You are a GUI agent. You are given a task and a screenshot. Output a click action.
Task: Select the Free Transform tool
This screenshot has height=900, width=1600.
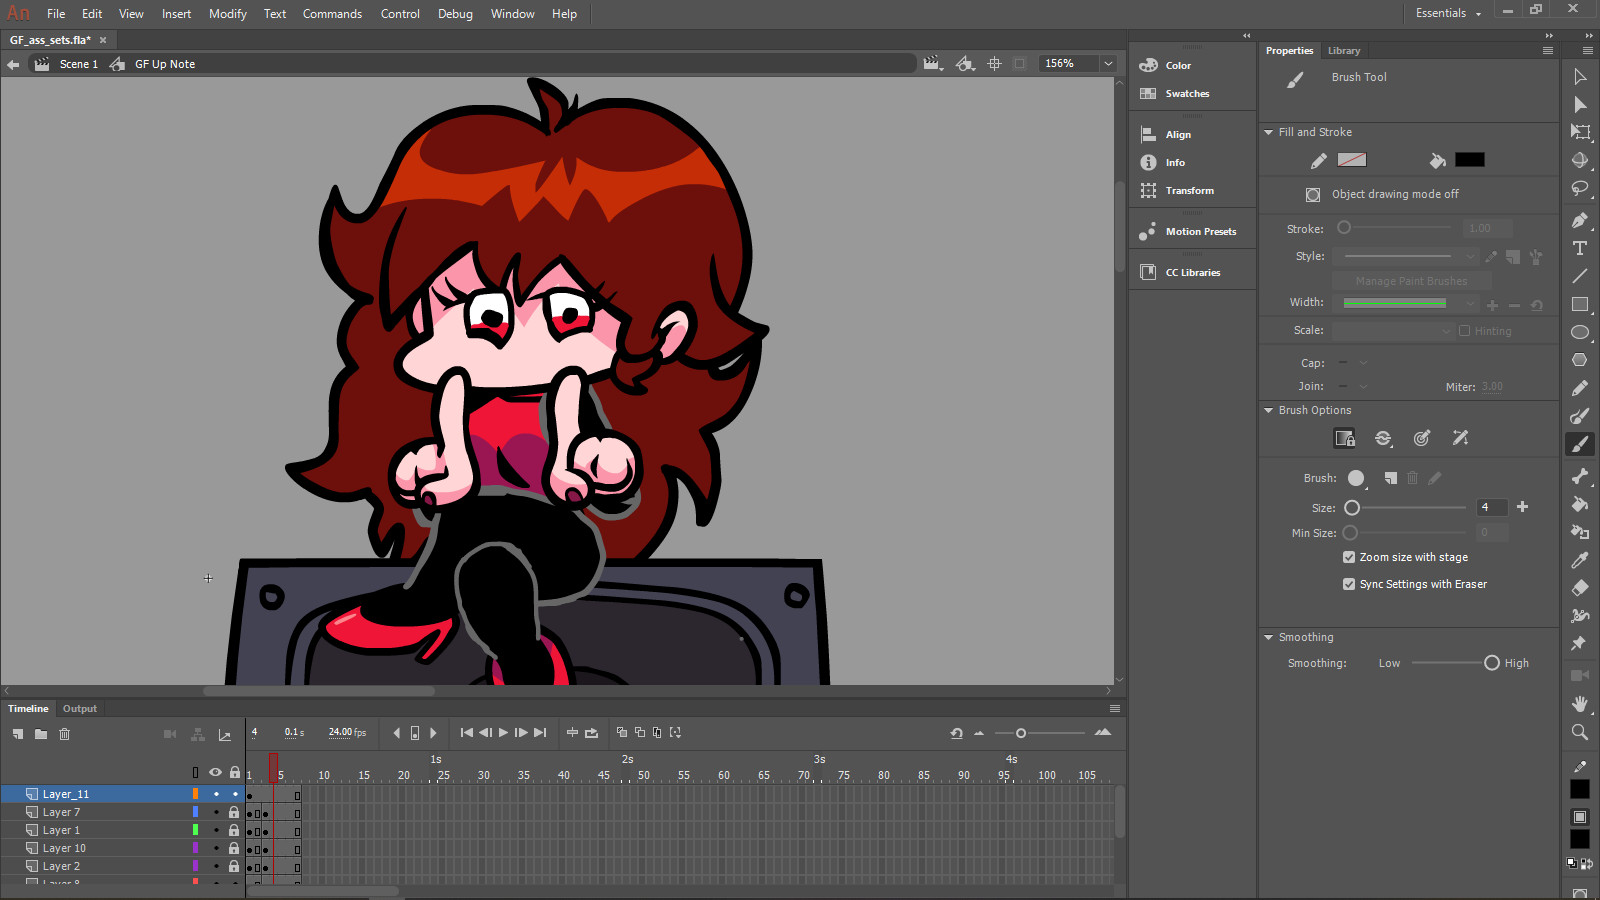[x=1580, y=132]
